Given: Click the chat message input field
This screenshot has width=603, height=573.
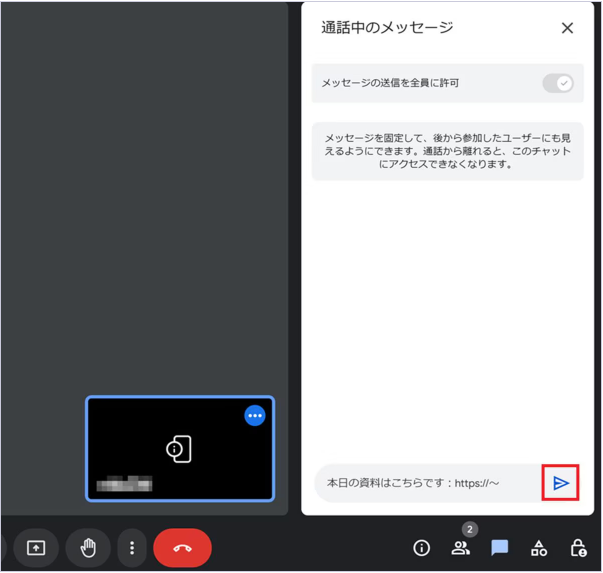Looking at the screenshot, I should (x=425, y=484).
